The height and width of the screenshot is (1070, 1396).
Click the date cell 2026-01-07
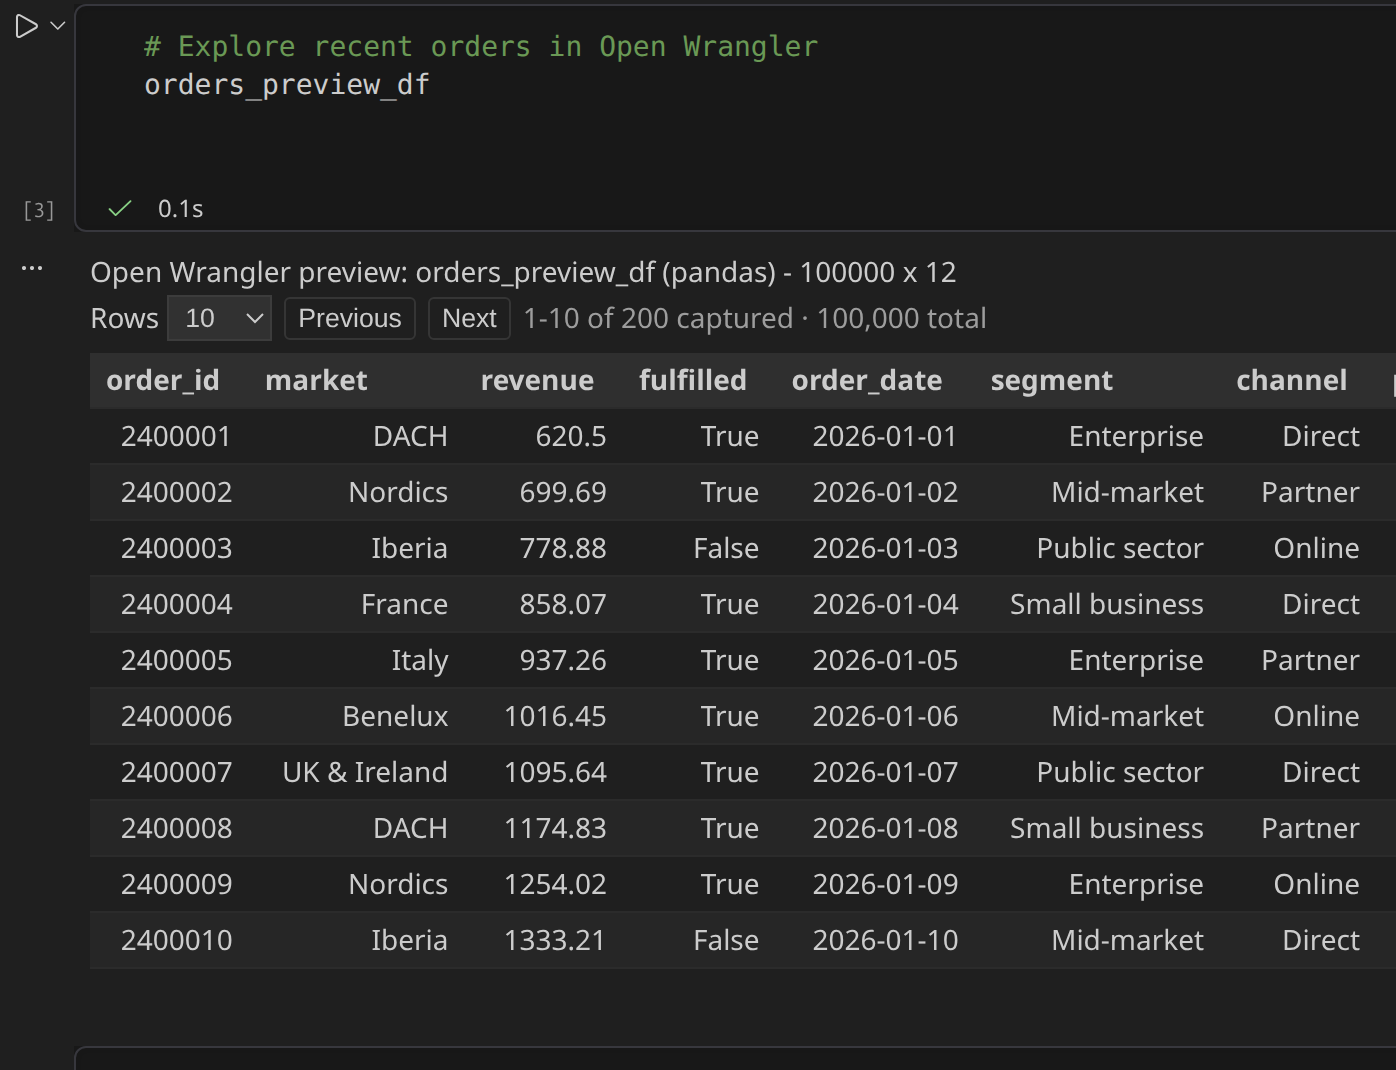(x=885, y=772)
